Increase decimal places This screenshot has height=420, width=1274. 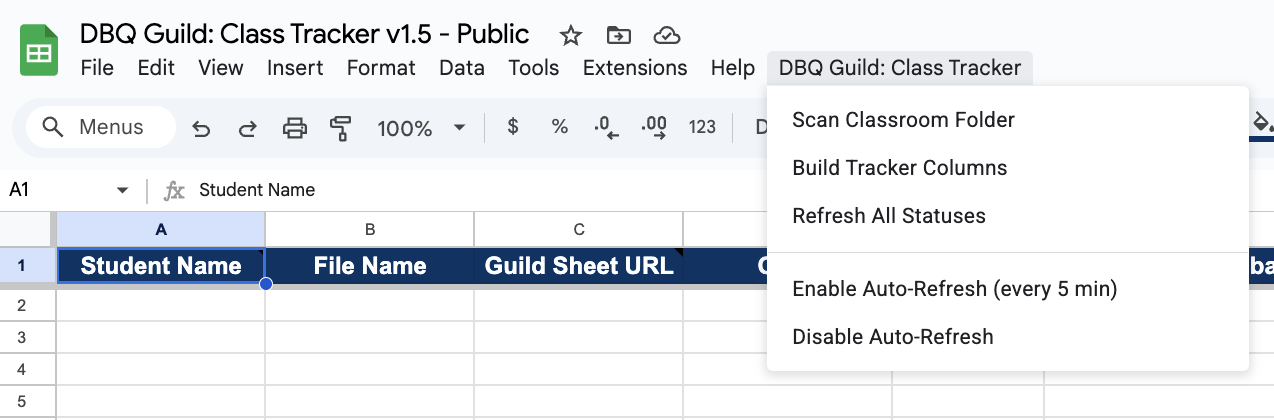coord(654,127)
